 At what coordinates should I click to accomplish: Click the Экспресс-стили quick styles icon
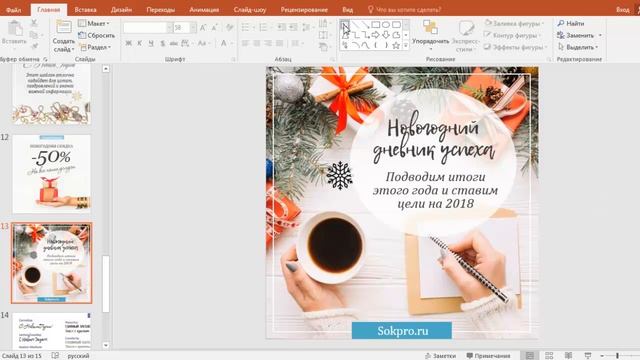click(466, 28)
